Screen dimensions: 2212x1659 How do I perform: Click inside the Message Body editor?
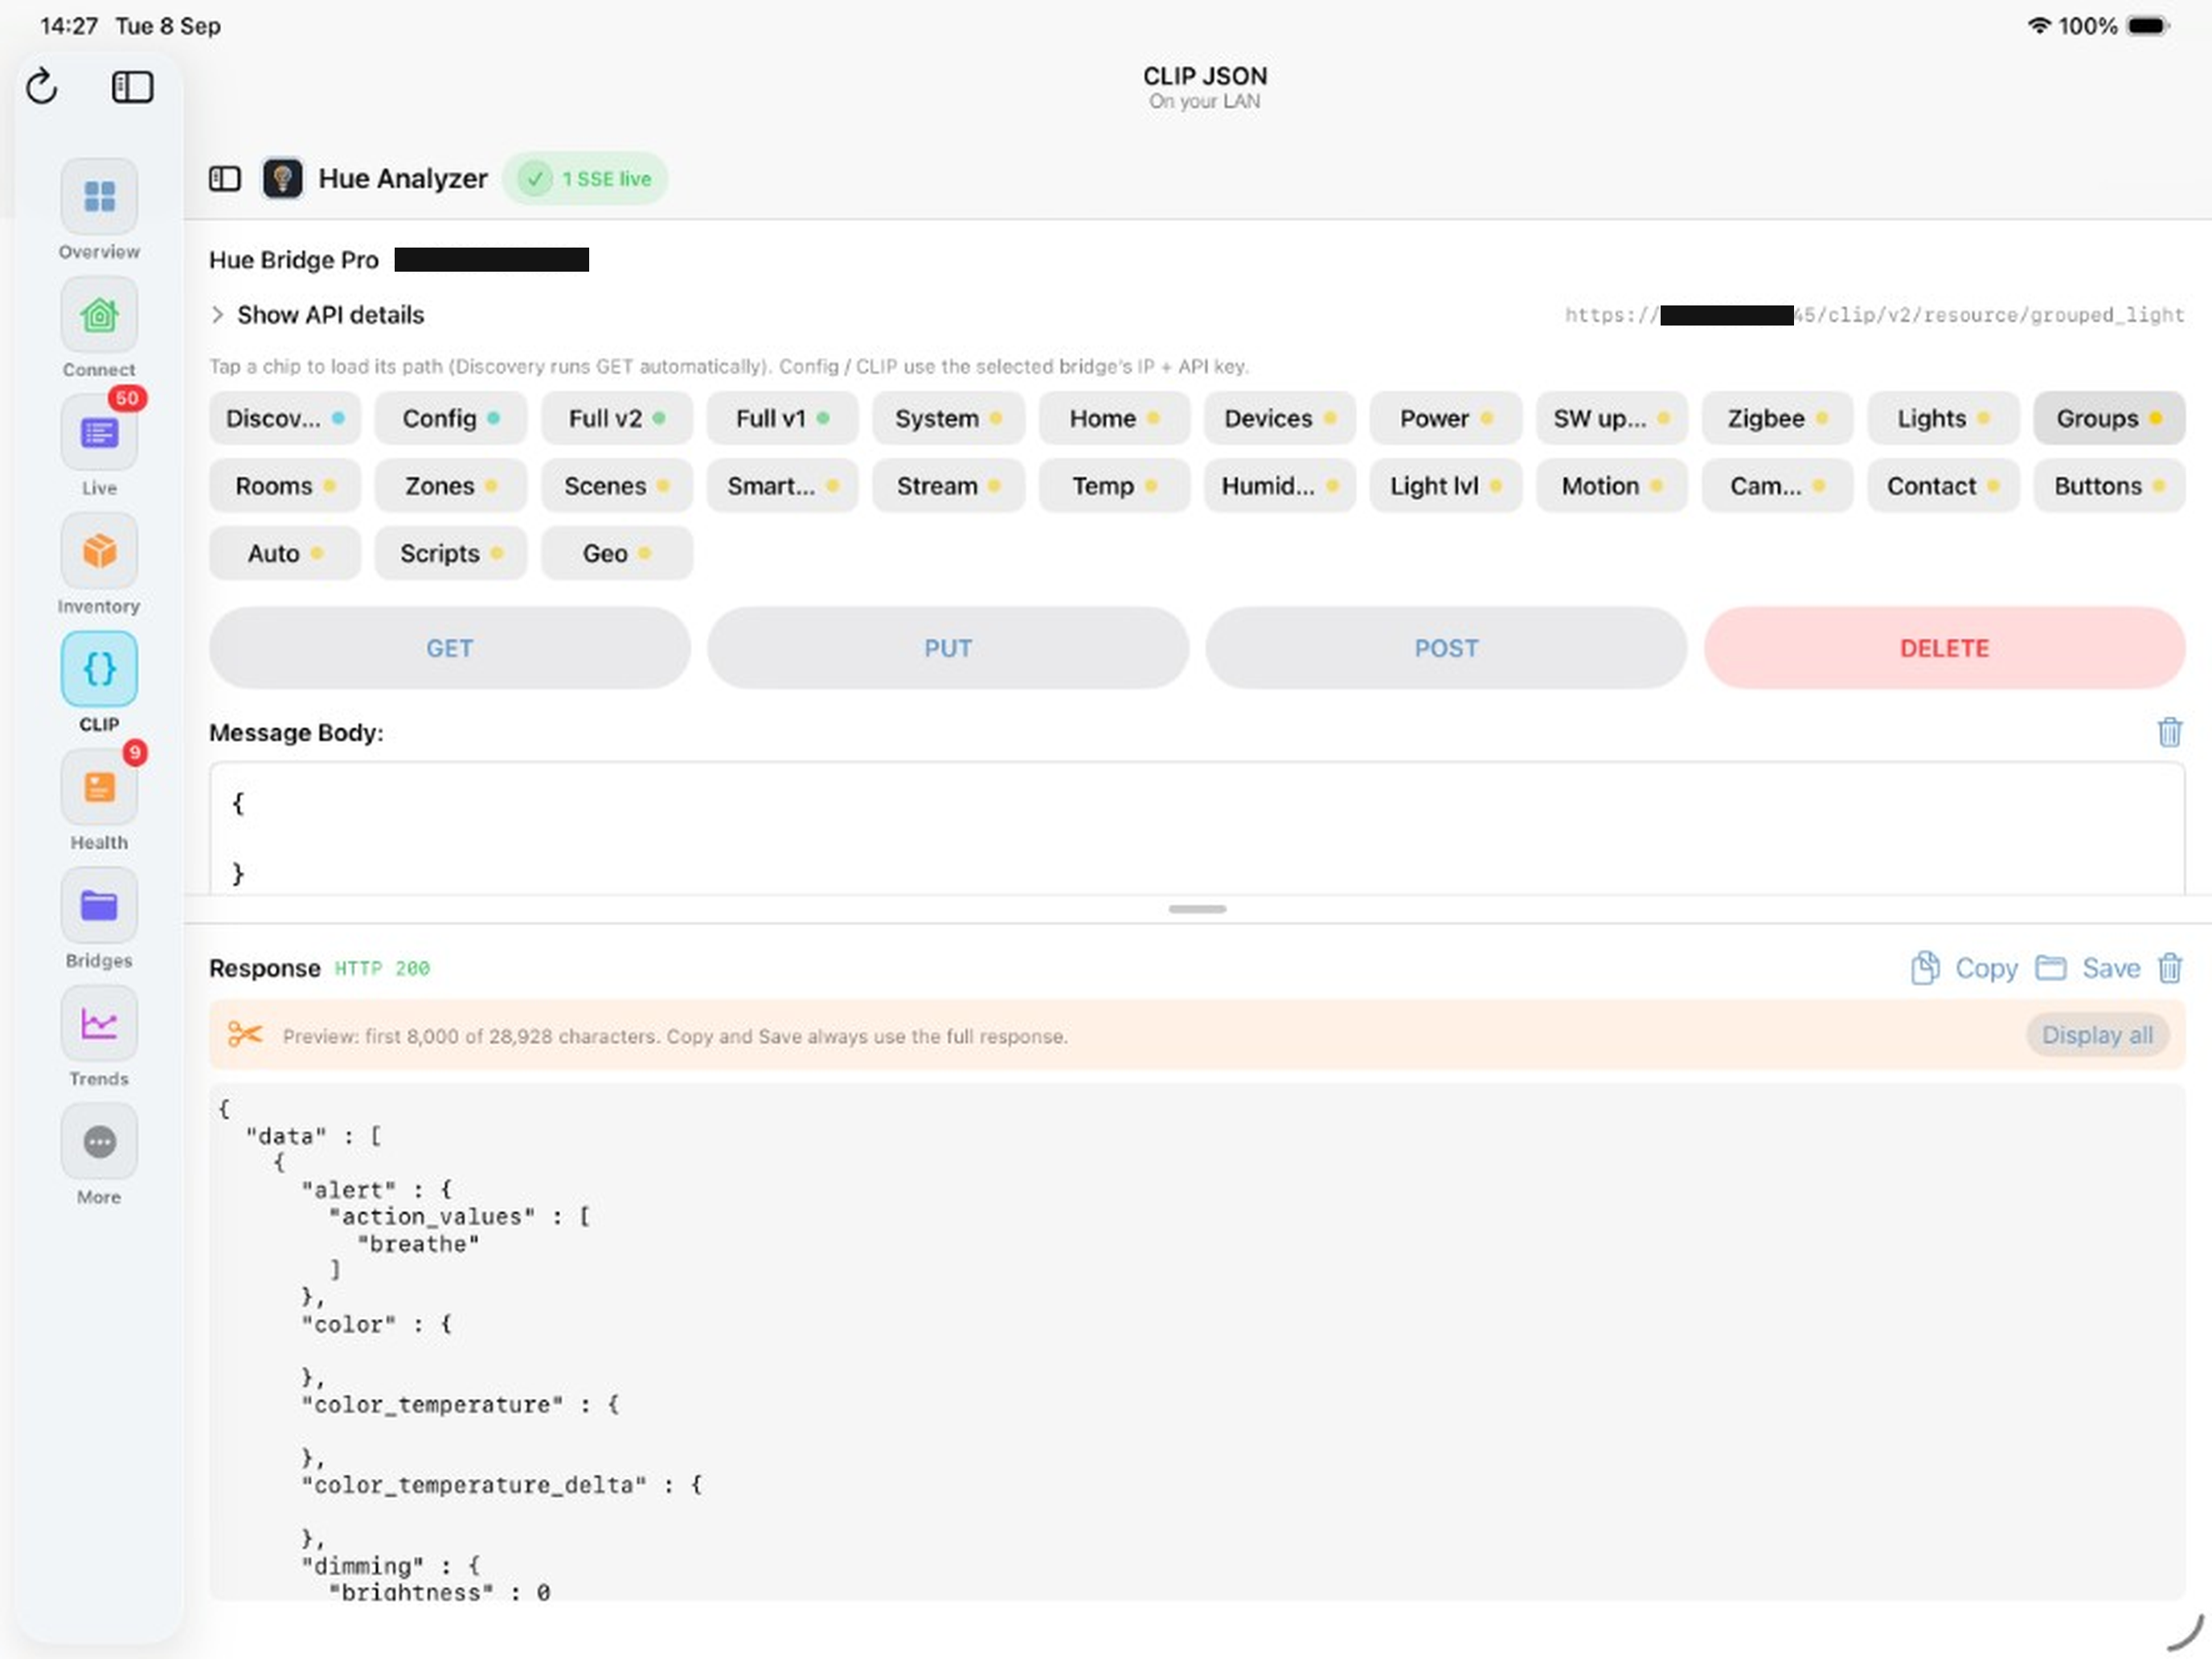(x=1197, y=829)
